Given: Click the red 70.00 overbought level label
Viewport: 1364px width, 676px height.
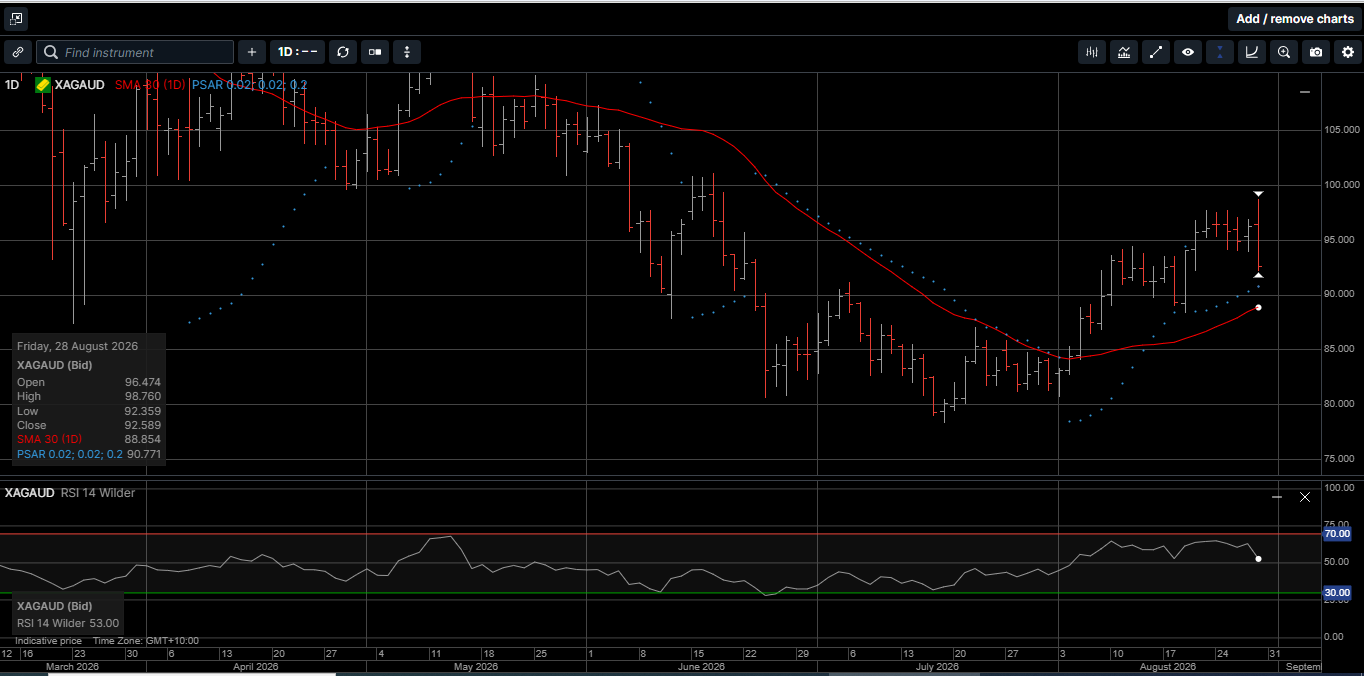Looking at the screenshot, I should tap(1337, 534).
